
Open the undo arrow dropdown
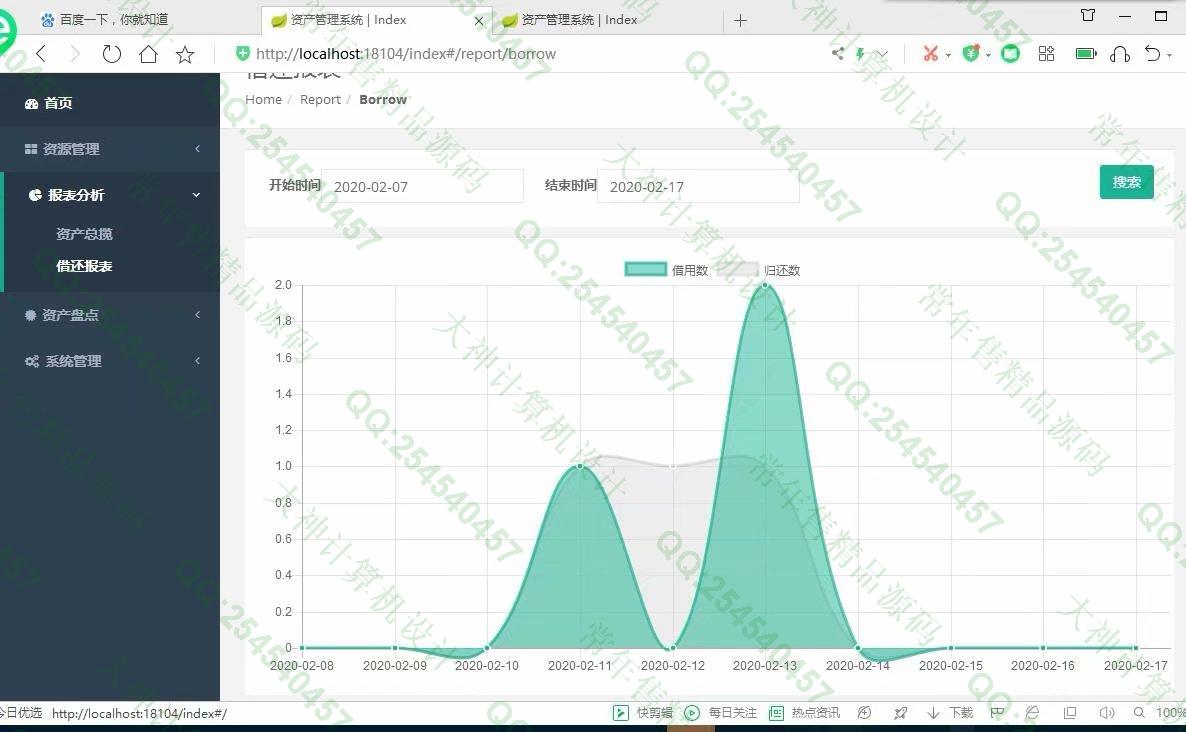(x=1169, y=55)
